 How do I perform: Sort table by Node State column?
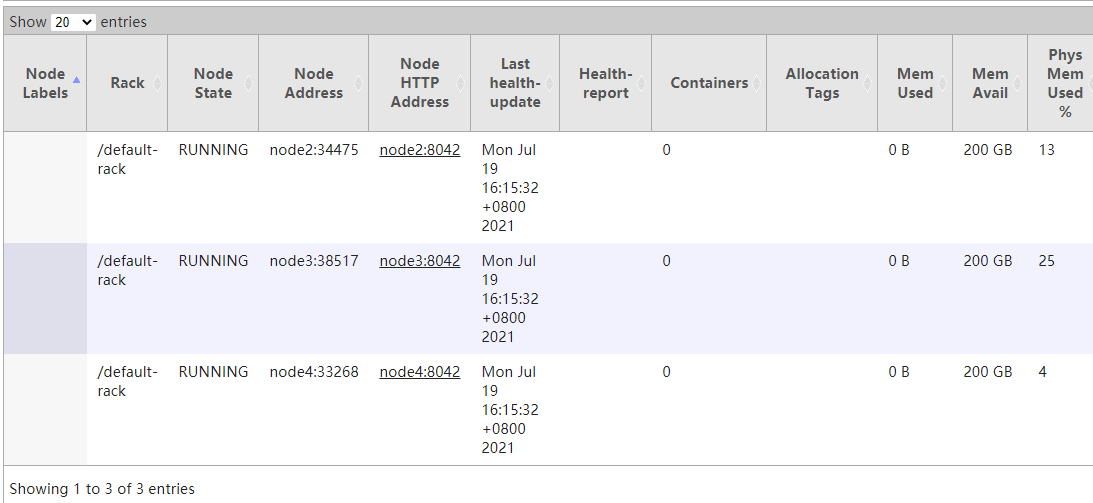click(213, 83)
